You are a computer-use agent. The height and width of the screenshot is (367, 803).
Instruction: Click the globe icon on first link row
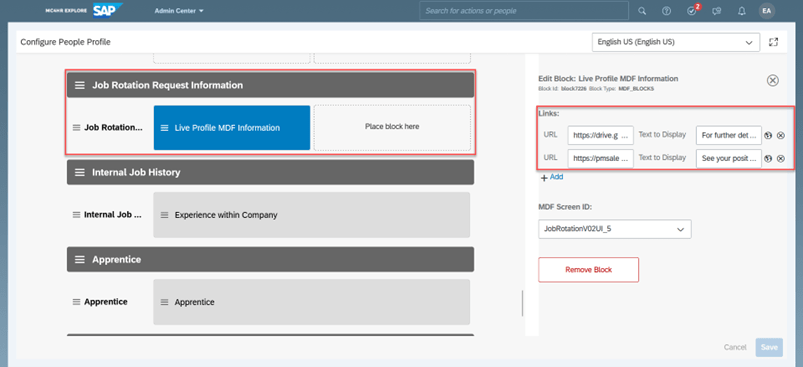click(768, 136)
